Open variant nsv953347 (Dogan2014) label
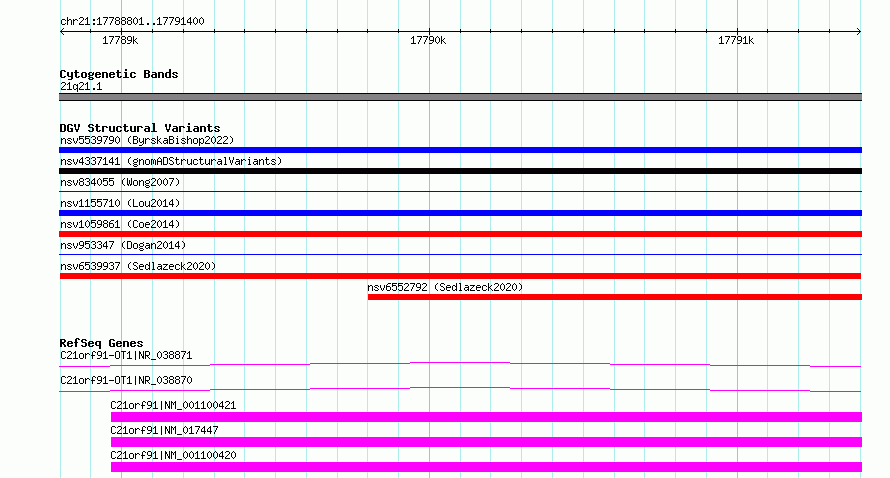Viewport: 890px width, 478px height. (x=123, y=245)
